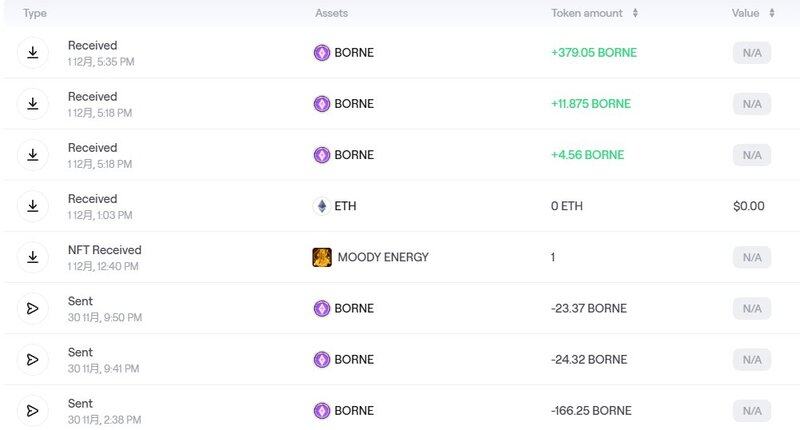Click the sent icon for -166.25 BORNE
The width and height of the screenshot is (800, 430).
tap(32, 410)
